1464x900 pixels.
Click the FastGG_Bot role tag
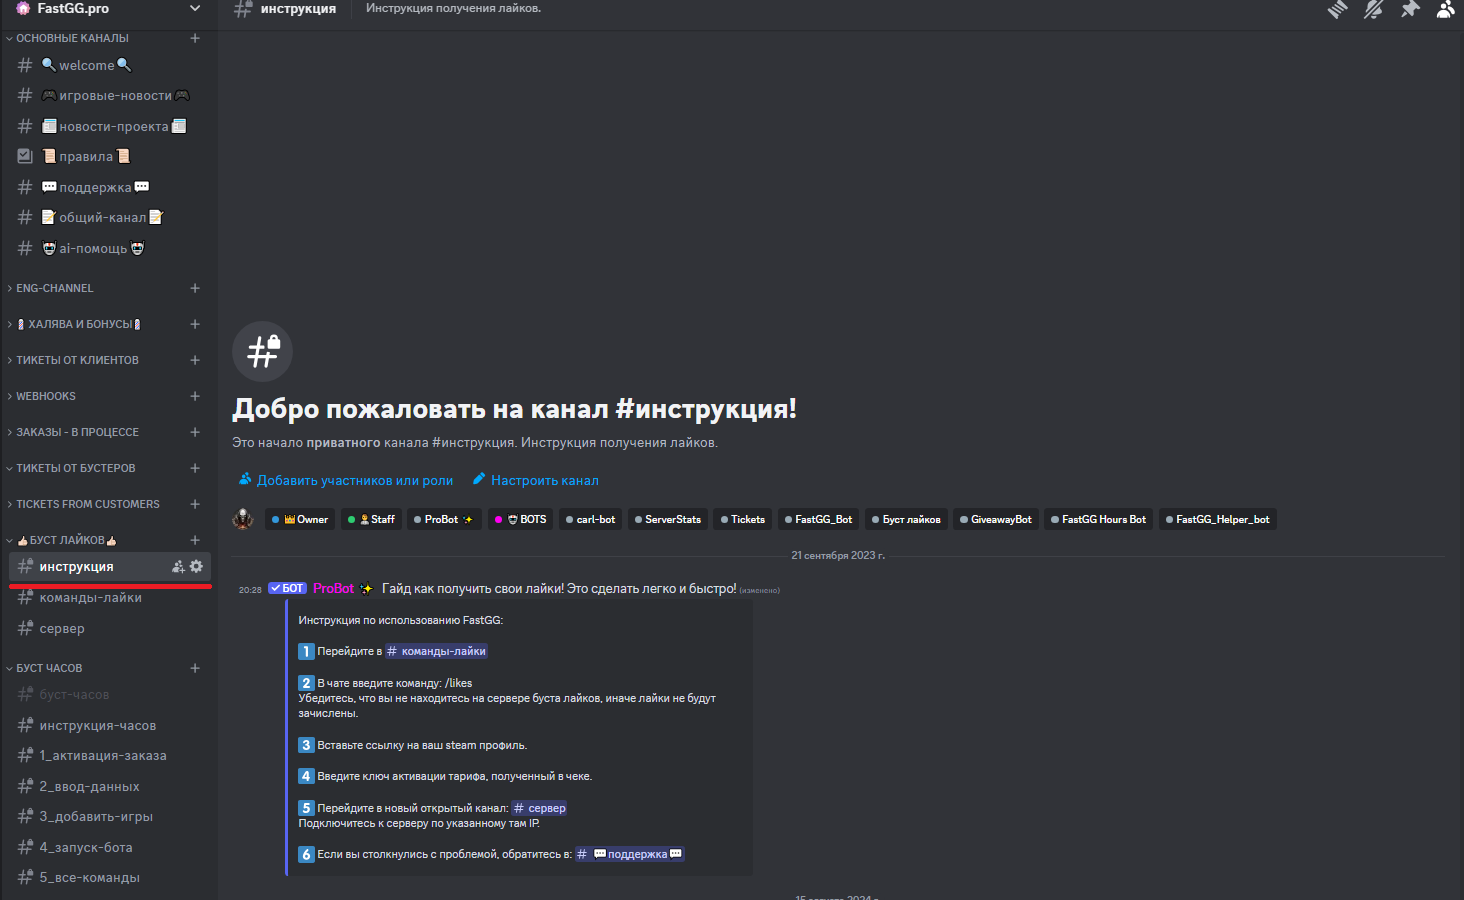(x=819, y=519)
